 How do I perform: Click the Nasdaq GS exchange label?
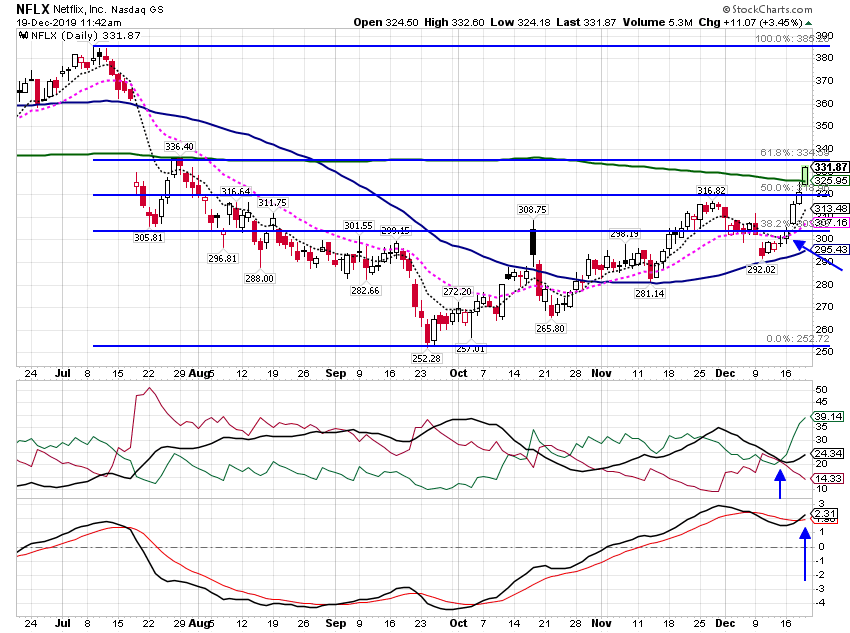coord(137,10)
